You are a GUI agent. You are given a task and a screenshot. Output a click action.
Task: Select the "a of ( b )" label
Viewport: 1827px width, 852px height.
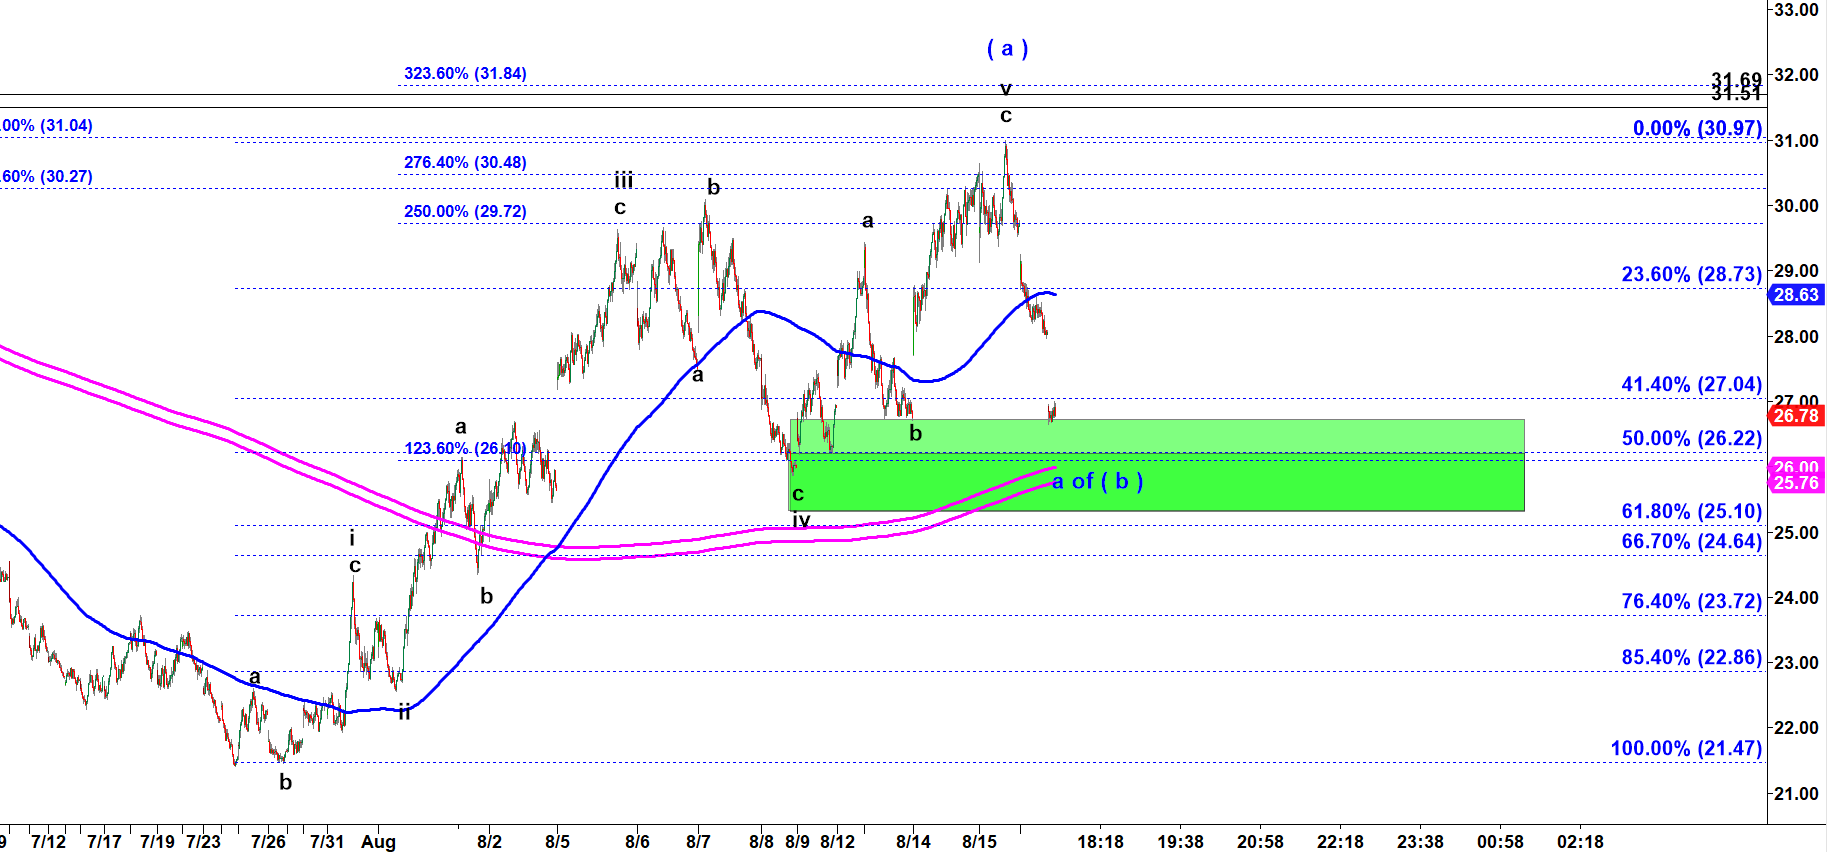click(x=1097, y=482)
